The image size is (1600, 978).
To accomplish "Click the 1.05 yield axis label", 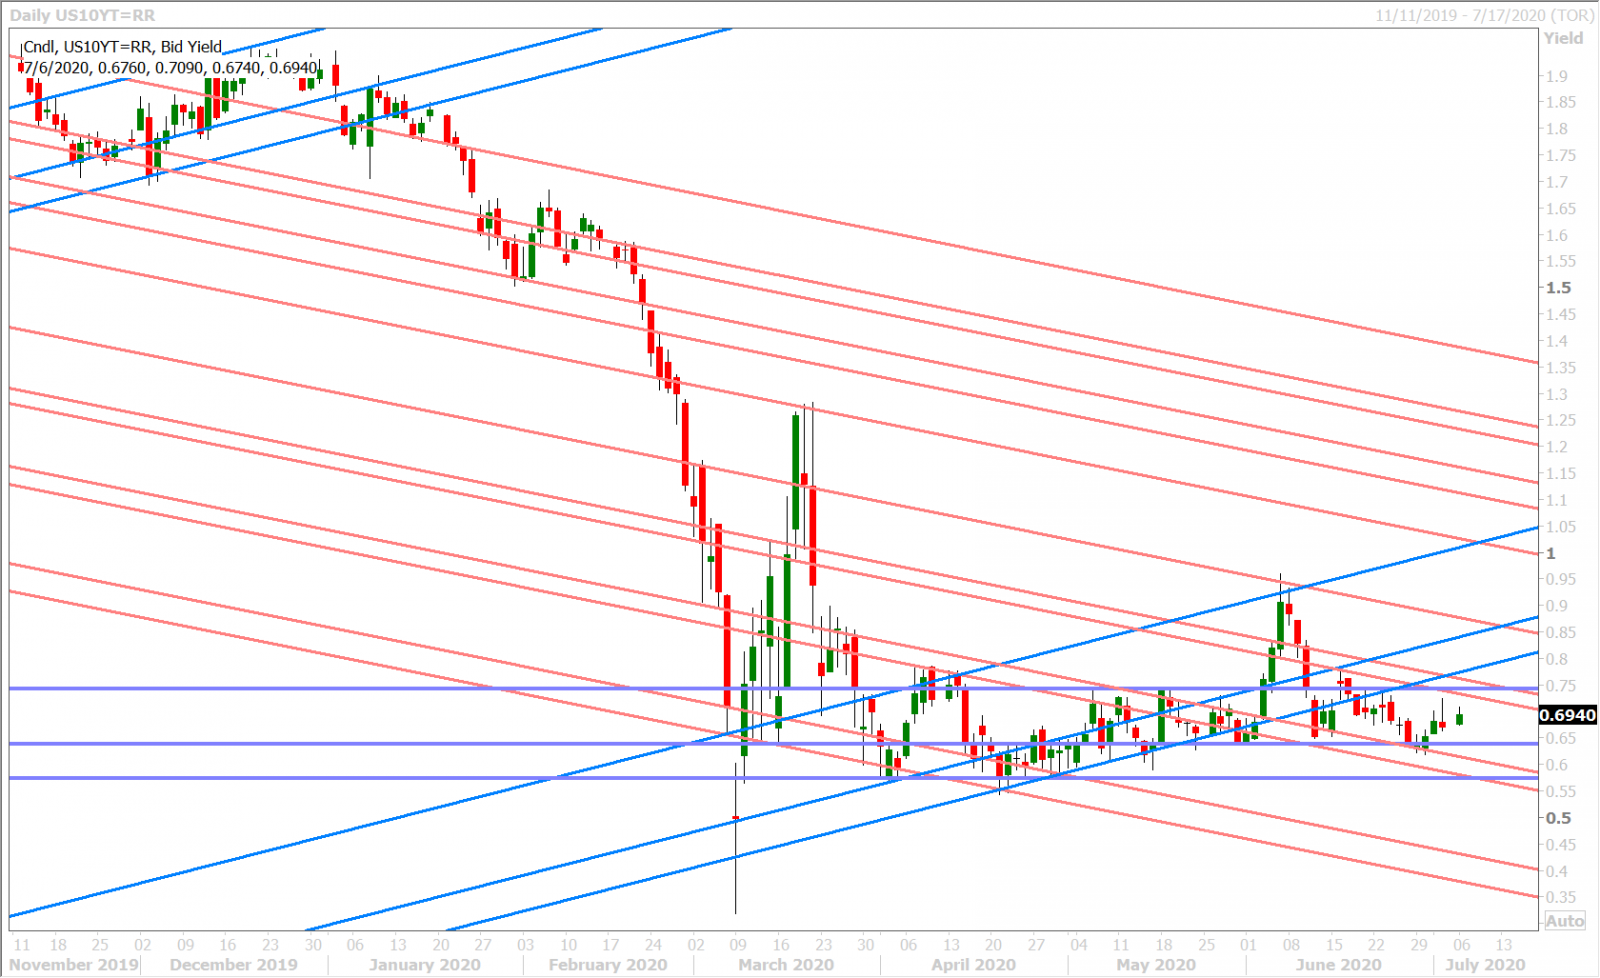I will click(x=1560, y=527).
